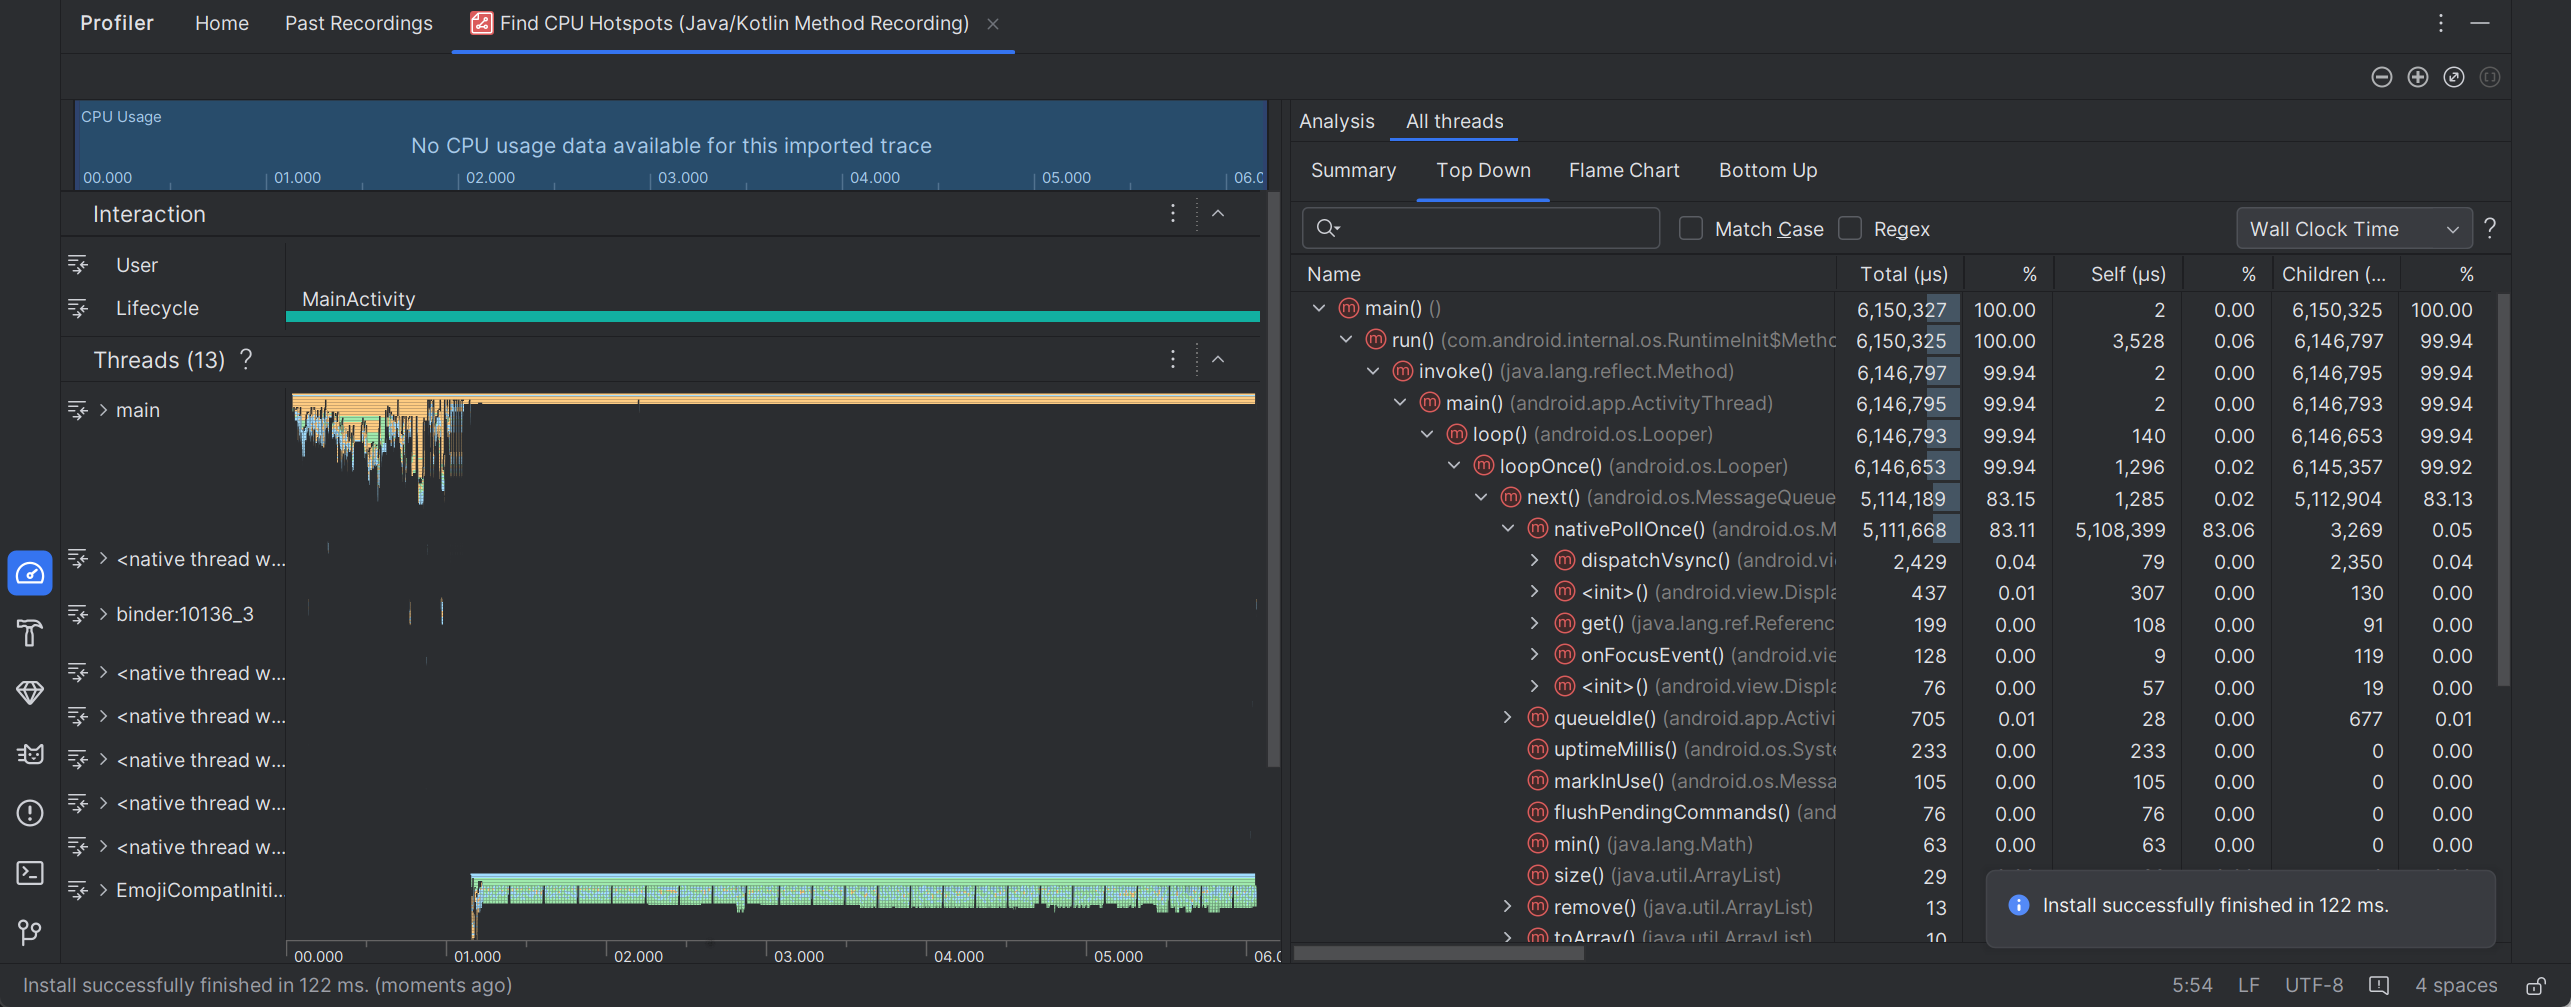
Task: Open the Bottom Up tab
Action: click(1767, 170)
